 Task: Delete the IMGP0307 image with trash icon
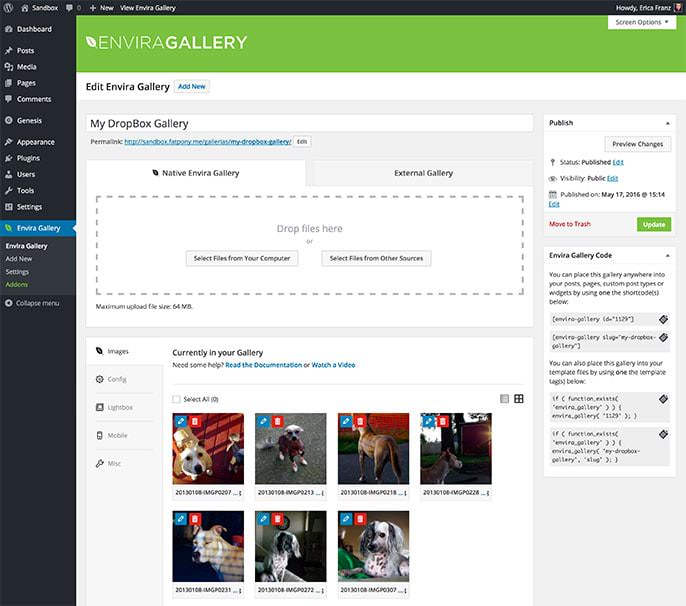pyautogui.click(x=360, y=518)
